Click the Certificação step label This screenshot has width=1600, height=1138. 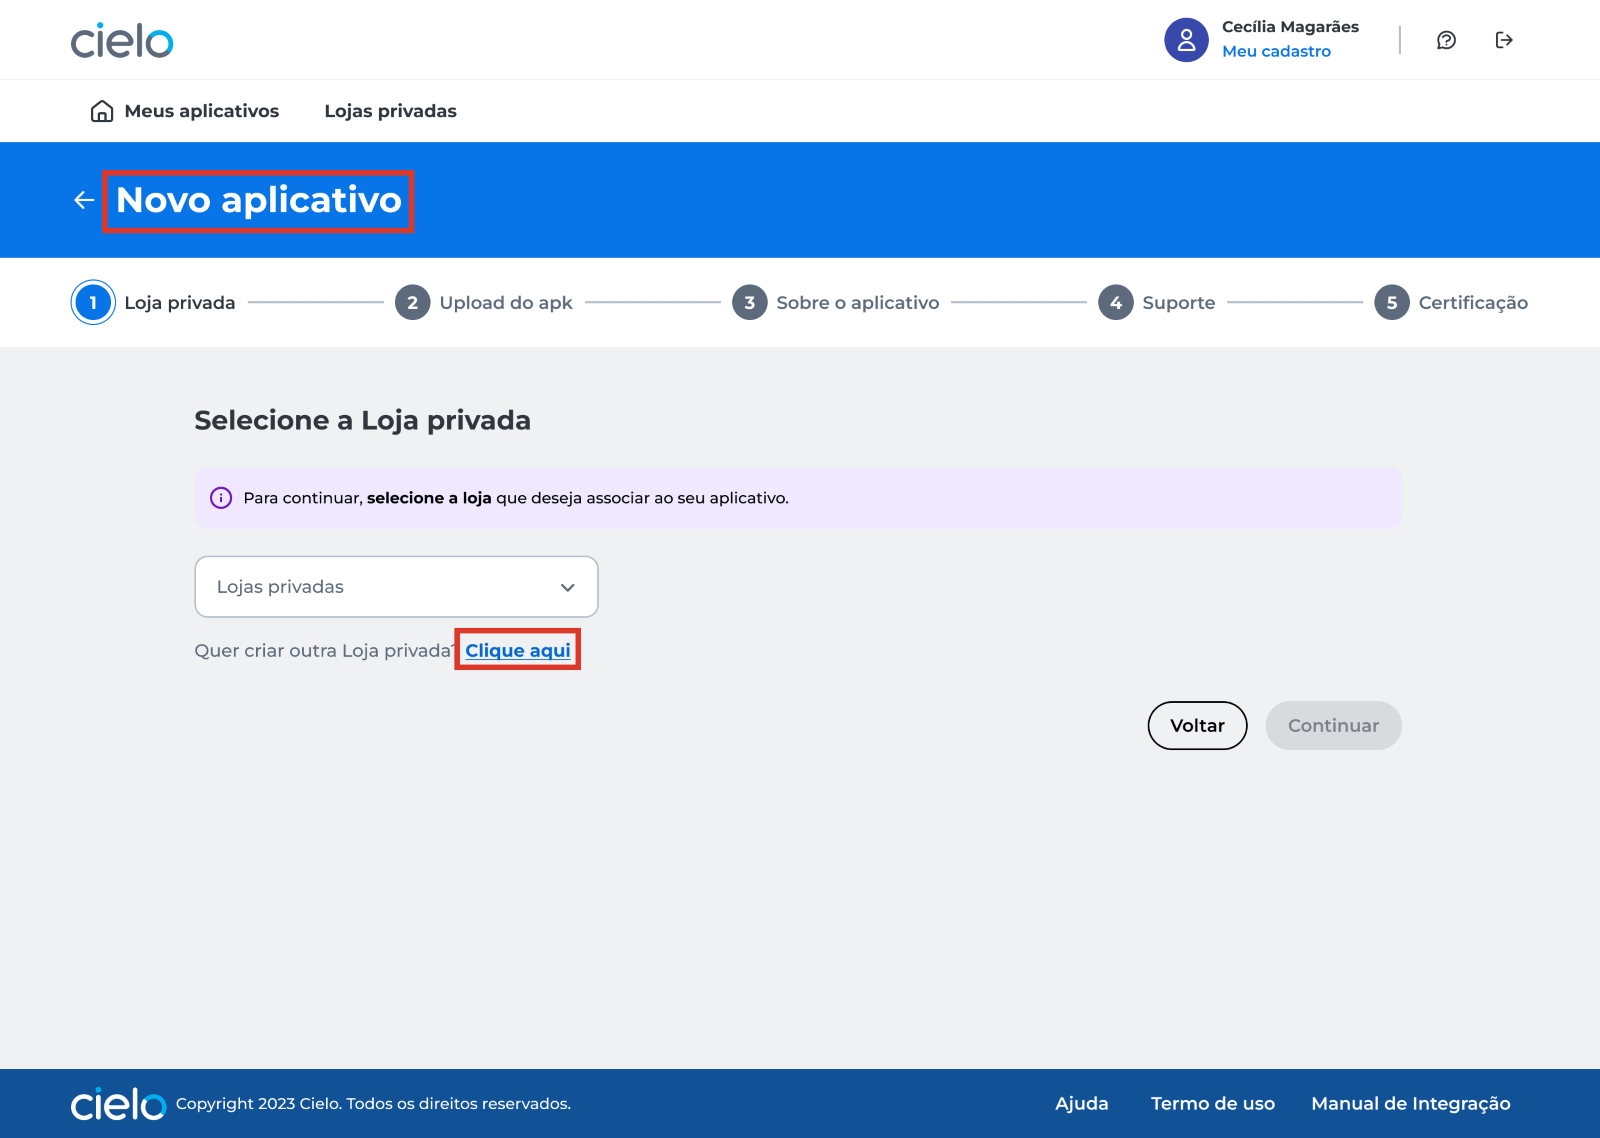pos(1472,303)
